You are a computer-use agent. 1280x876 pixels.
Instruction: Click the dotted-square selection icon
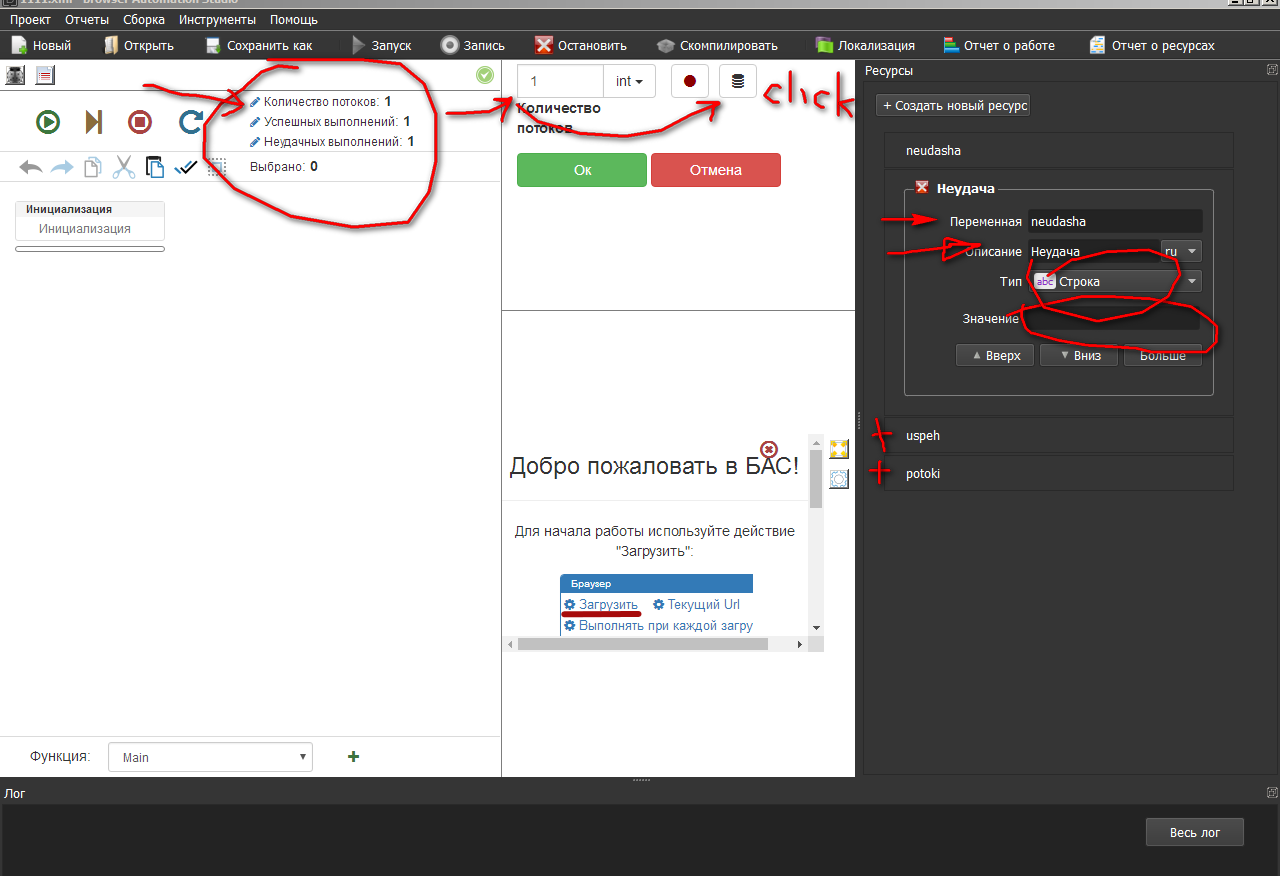pos(216,167)
